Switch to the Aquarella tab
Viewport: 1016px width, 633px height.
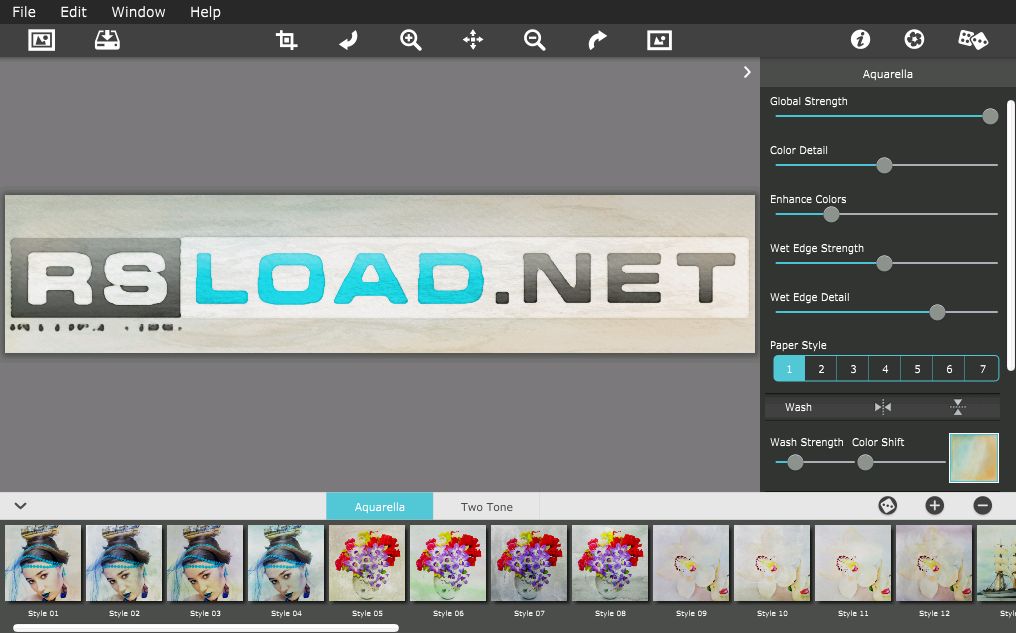pos(380,507)
